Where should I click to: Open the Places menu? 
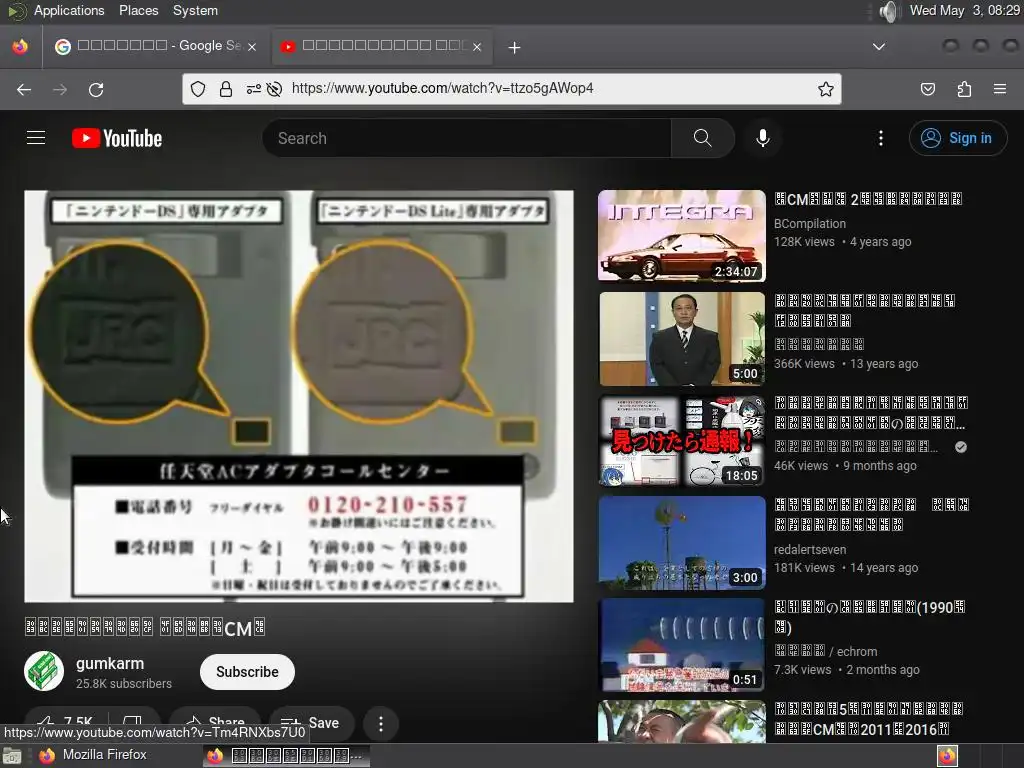point(138,10)
